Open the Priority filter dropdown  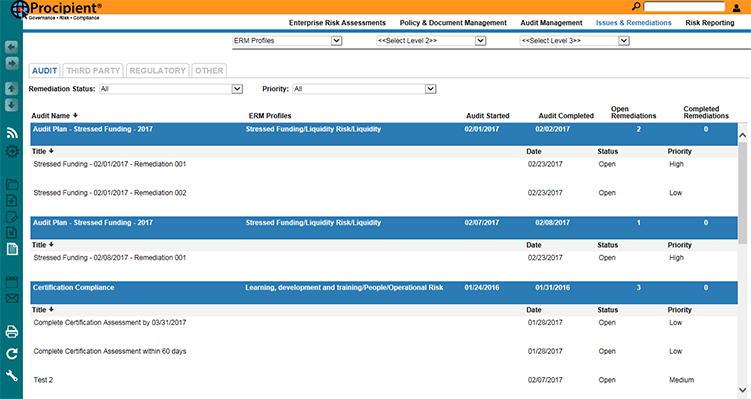[364, 89]
